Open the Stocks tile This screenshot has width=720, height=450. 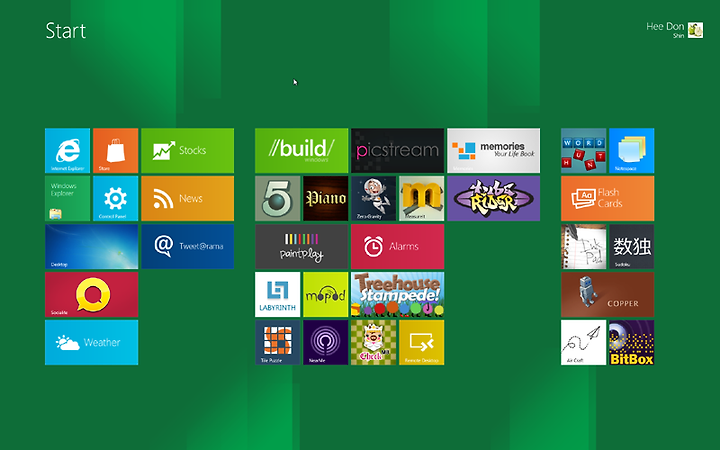pos(187,151)
